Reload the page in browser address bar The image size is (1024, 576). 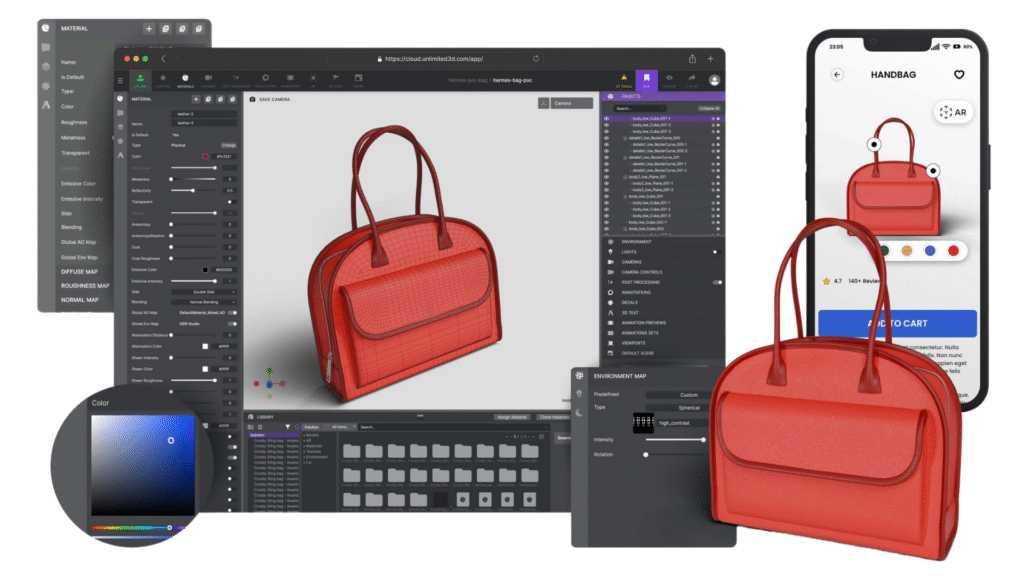[x=536, y=59]
